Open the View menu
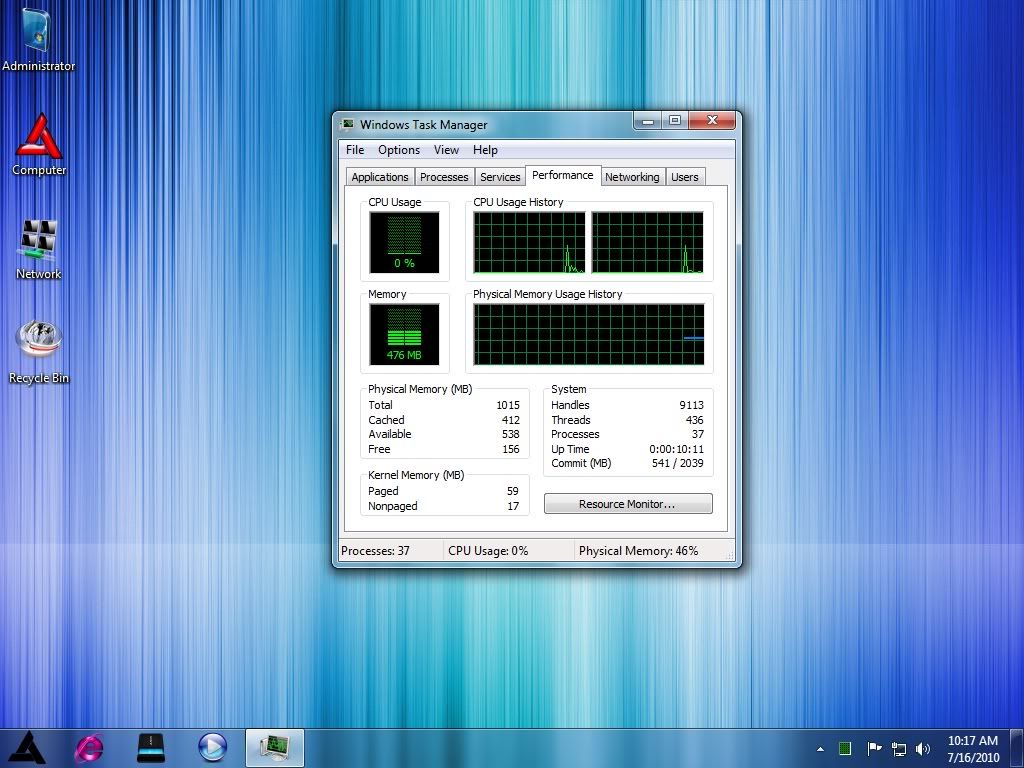Image resolution: width=1024 pixels, height=768 pixels. [x=447, y=150]
